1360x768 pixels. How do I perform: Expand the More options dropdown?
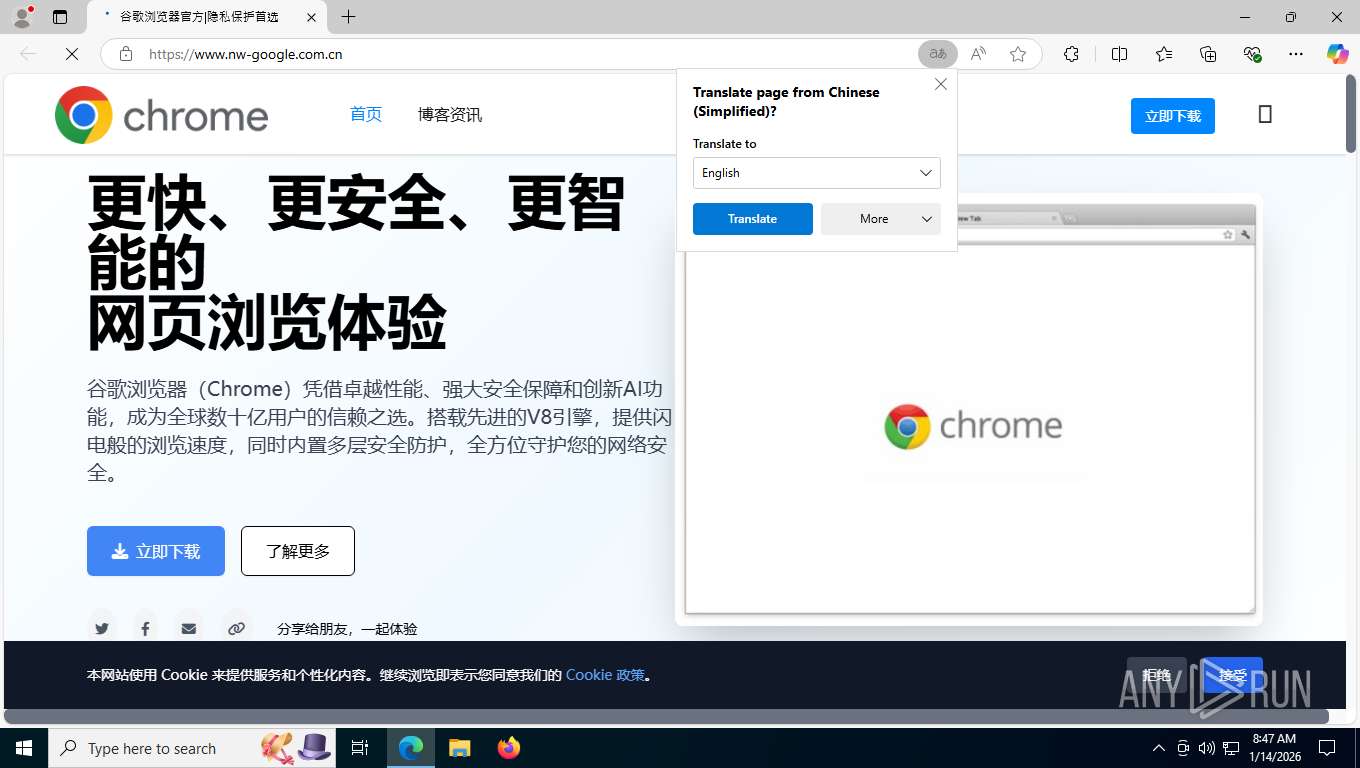(x=881, y=219)
